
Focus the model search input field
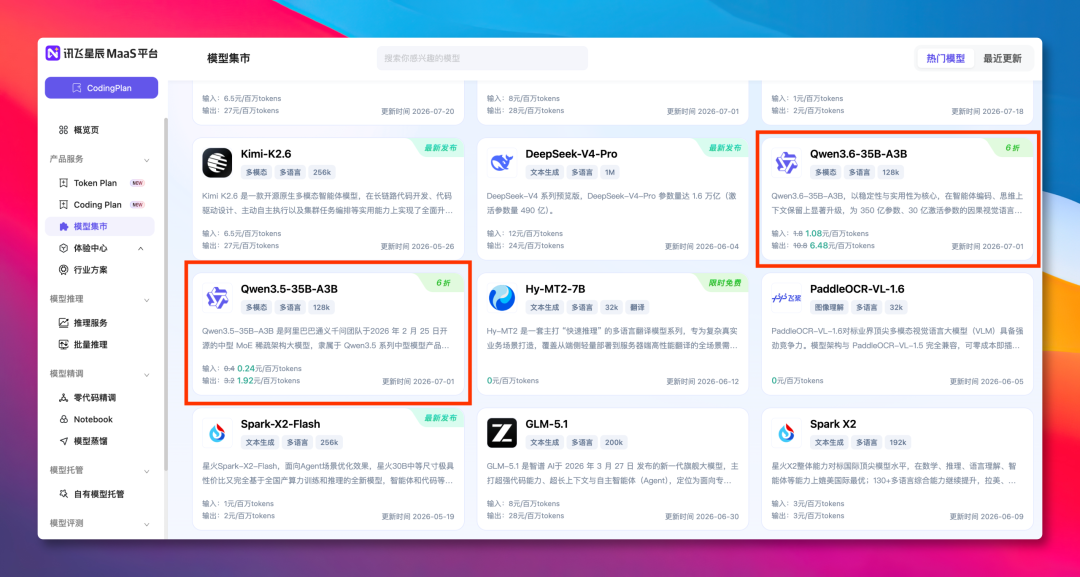point(482,59)
